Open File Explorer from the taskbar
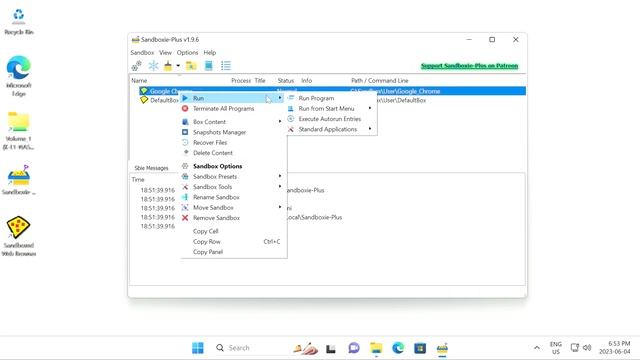Image resolution: width=640 pixels, height=360 pixels. (x=376, y=348)
